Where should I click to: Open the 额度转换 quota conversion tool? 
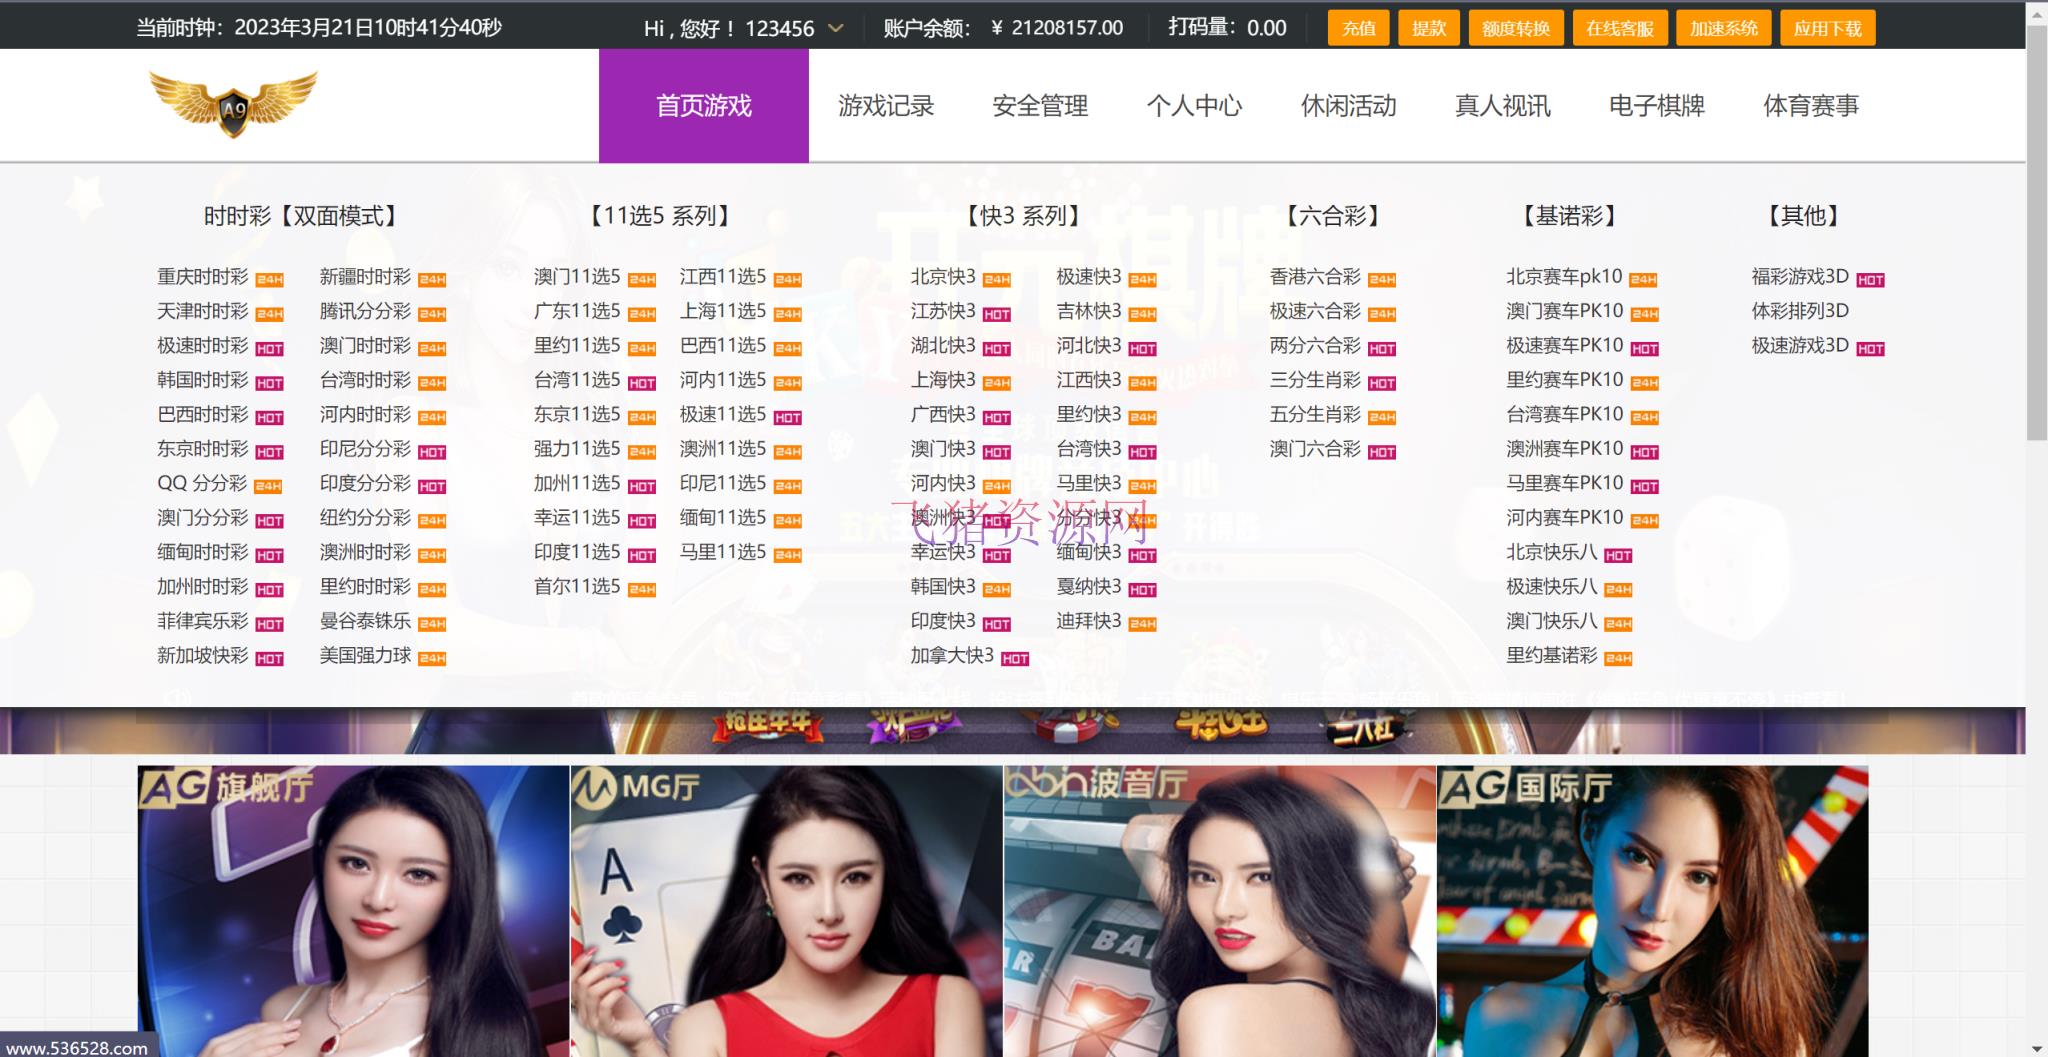tap(1513, 28)
